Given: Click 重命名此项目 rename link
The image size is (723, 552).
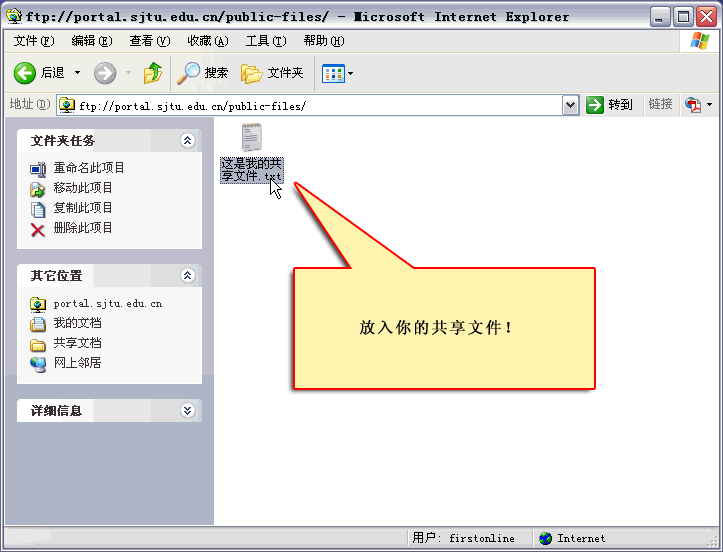Looking at the screenshot, I should pyautogui.click(x=89, y=168).
